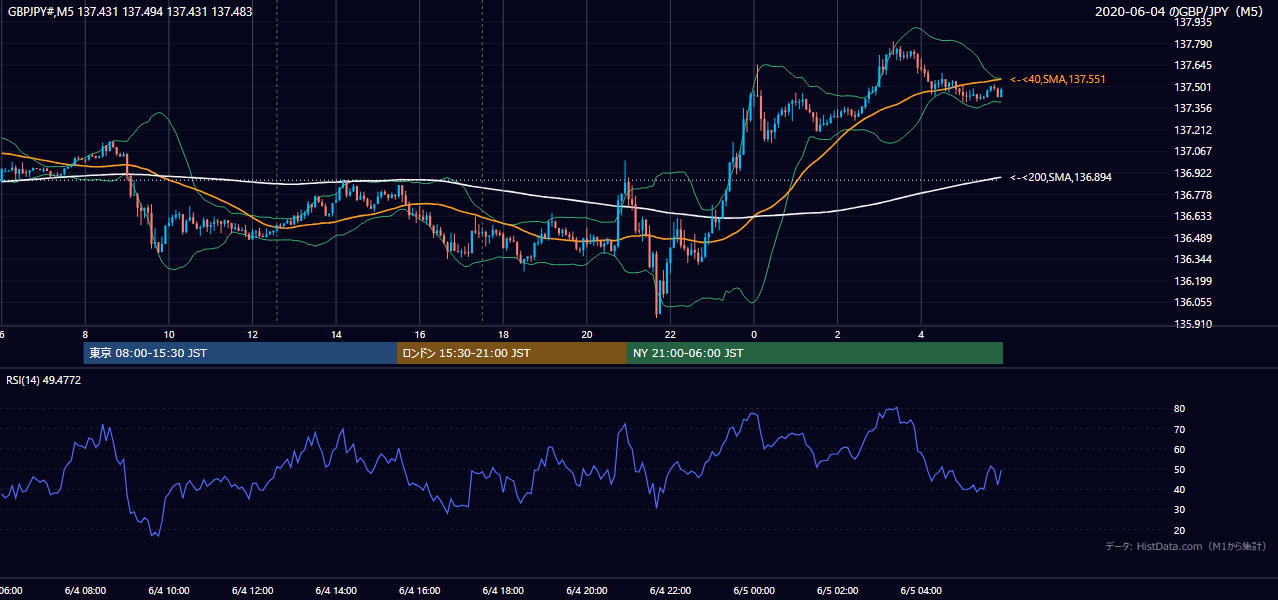Click the Tokyo 08:00-15:30 JST session bar
The width and height of the screenshot is (1278, 600).
[240, 353]
